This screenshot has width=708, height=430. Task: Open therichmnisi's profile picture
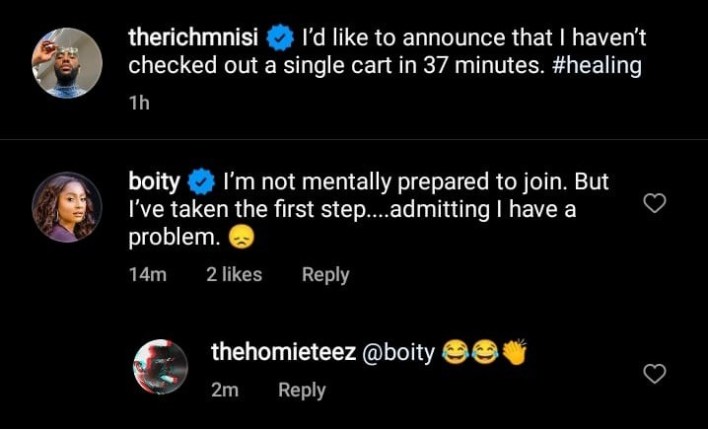(x=67, y=63)
